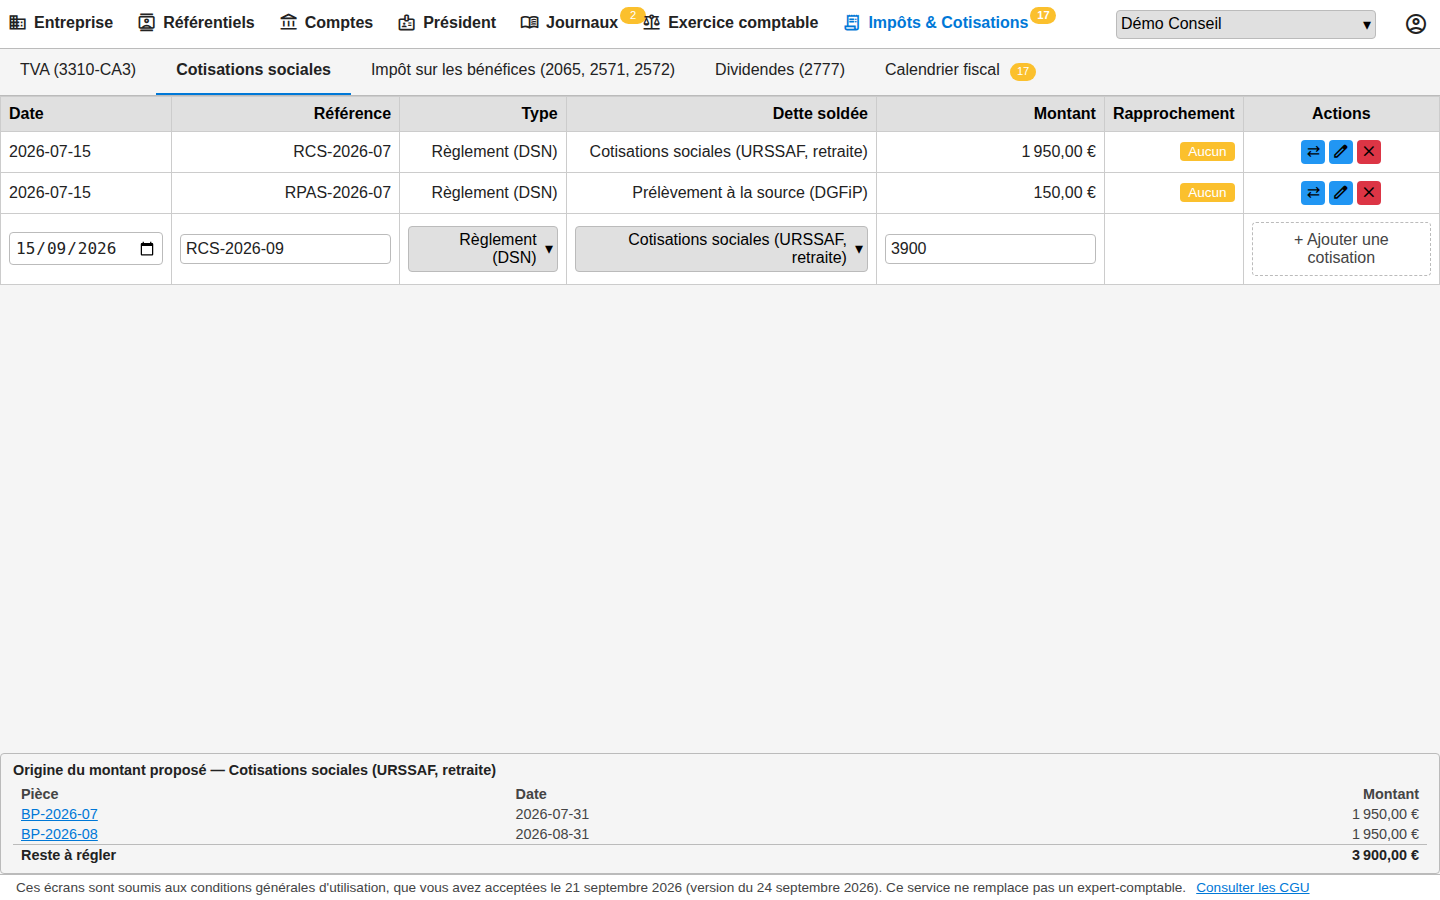
Task: Switch to the TVA (3310-CA3) tab
Action: point(78,70)
